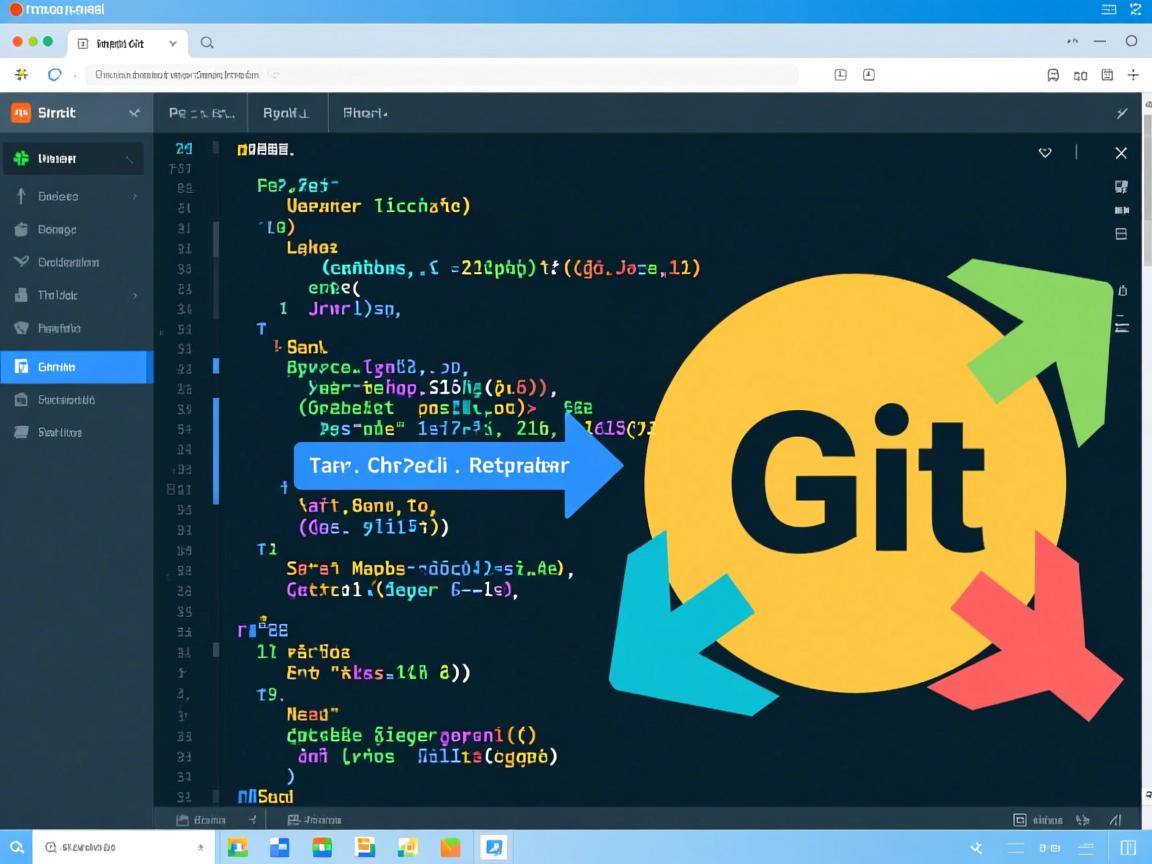Select the shield icon in the left sidebar
Image resolution: width=1152 pixels, height=864 pixels.
22,327
